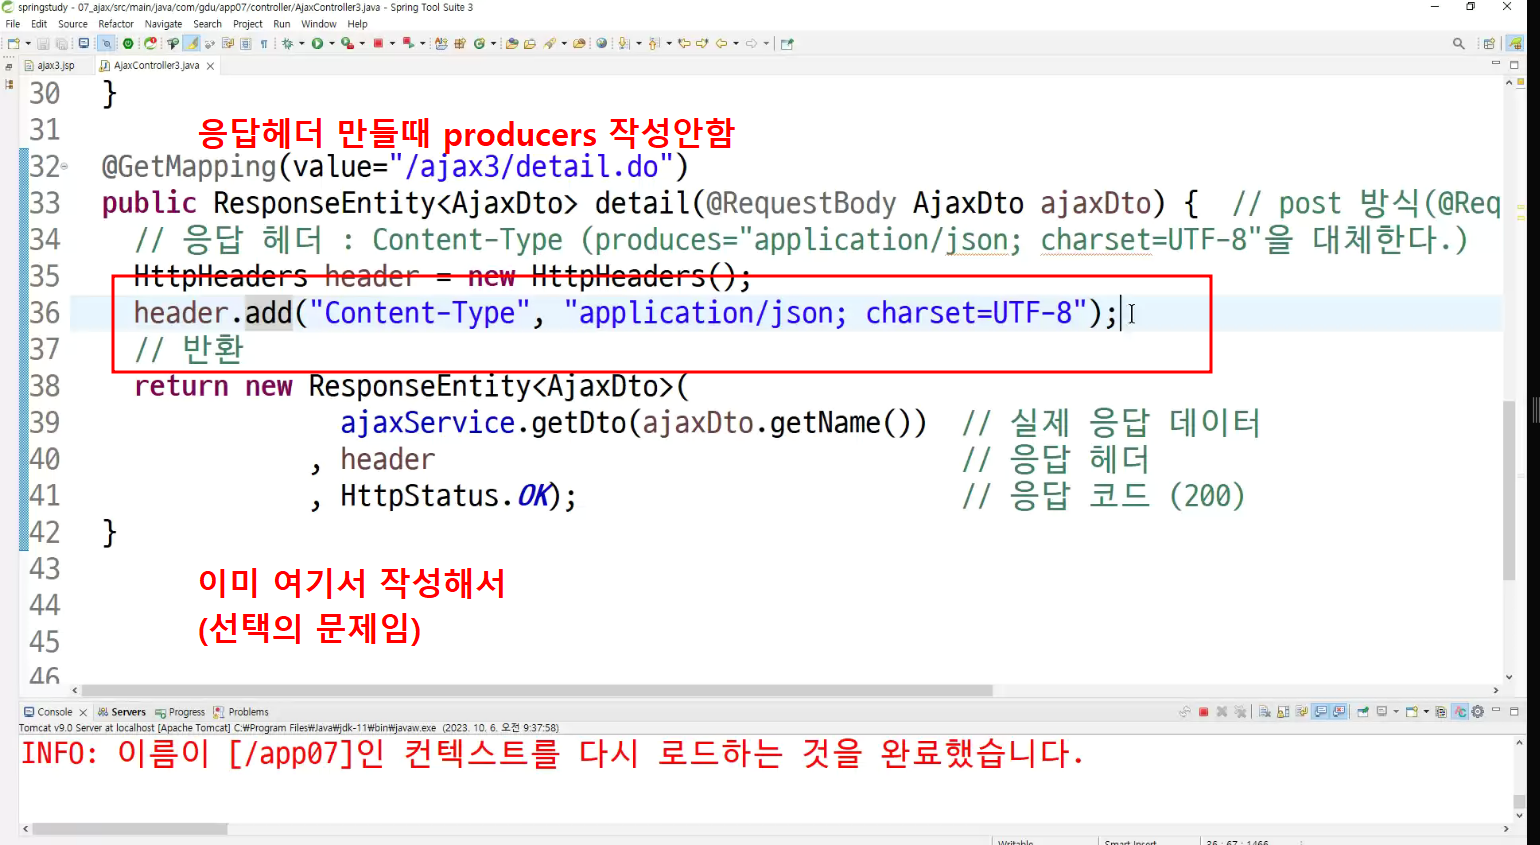The width and height of the screenshot is (1540, 845).
Task: Switch to the Problems tab
Action: tap(241, 712)
